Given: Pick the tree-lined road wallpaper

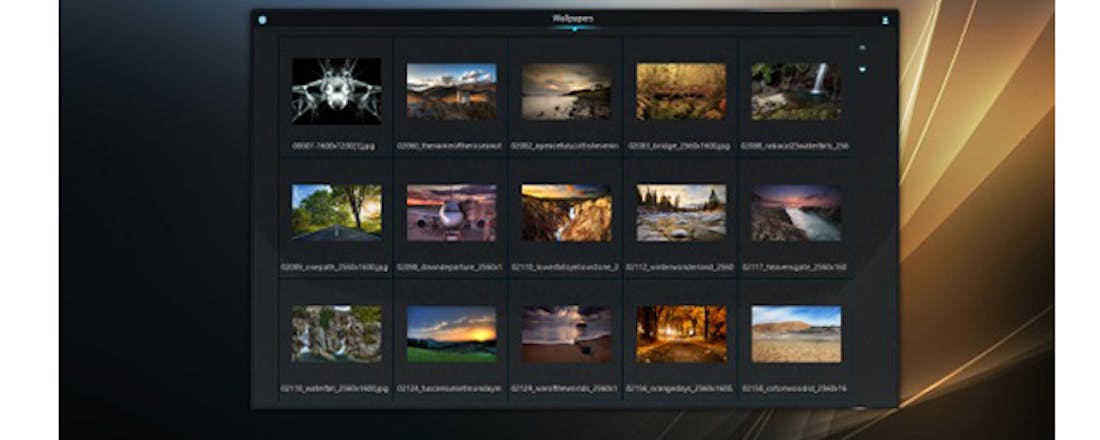Looking at the screenshot, I should click(336, 212).
